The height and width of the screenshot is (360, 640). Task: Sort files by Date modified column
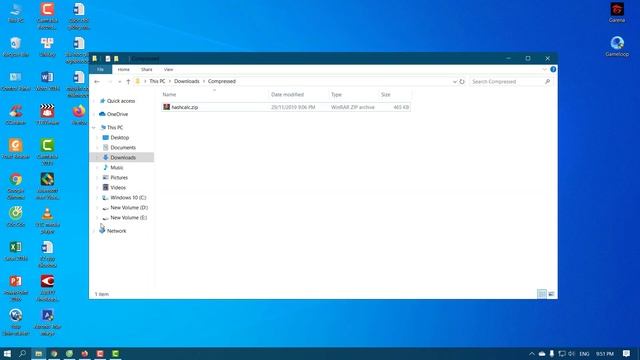298,94
